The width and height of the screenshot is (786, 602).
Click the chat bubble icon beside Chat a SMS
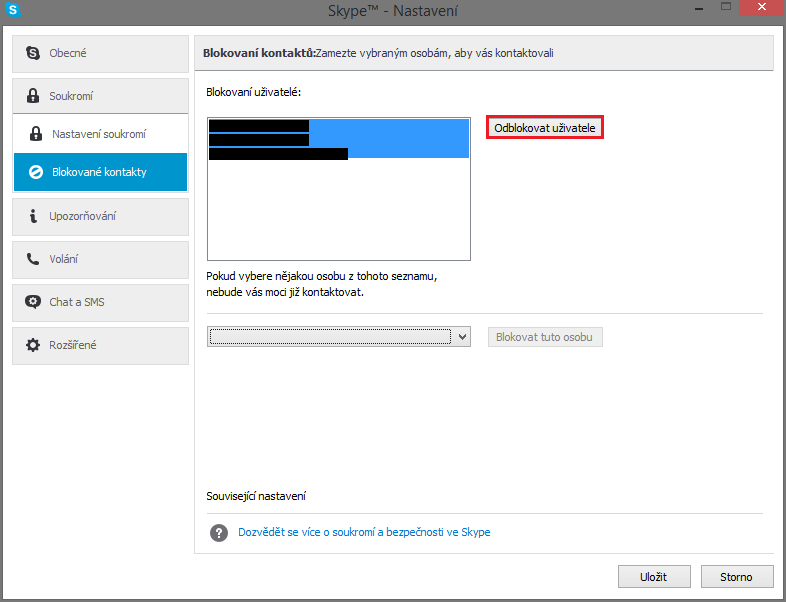click(33, 302)
